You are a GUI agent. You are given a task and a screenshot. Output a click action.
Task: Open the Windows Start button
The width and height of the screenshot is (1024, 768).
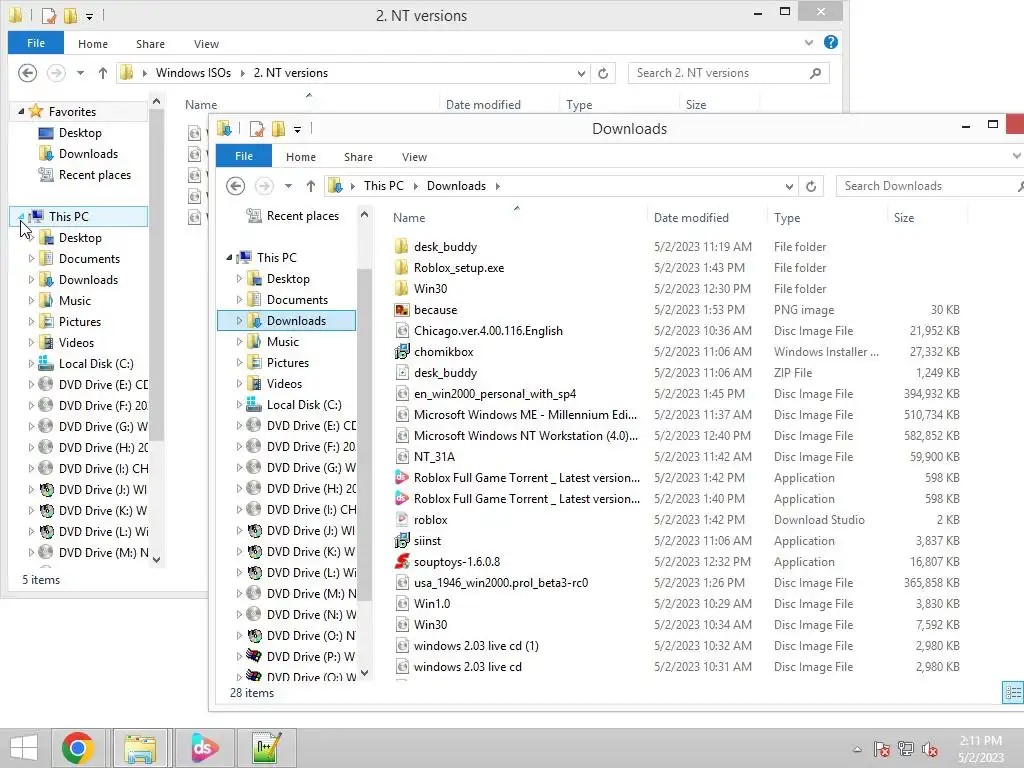[24, 748]
